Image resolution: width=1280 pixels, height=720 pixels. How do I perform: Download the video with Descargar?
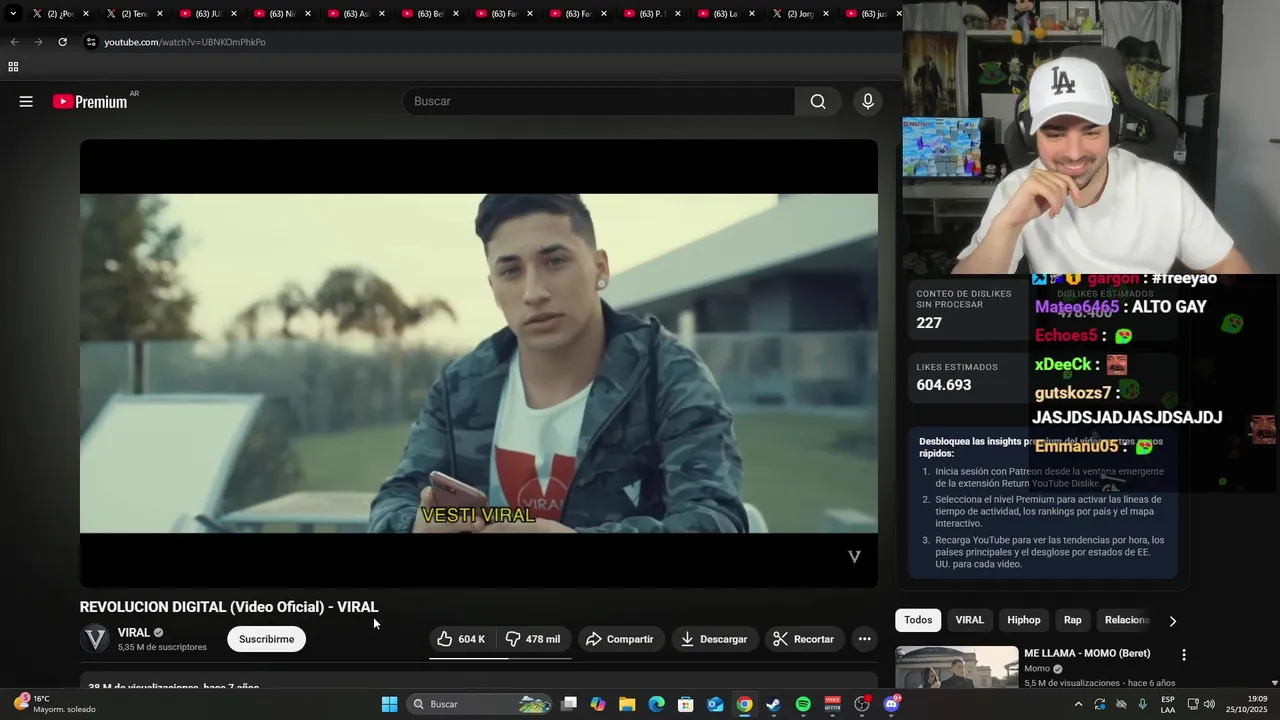(x=714, y=639)
